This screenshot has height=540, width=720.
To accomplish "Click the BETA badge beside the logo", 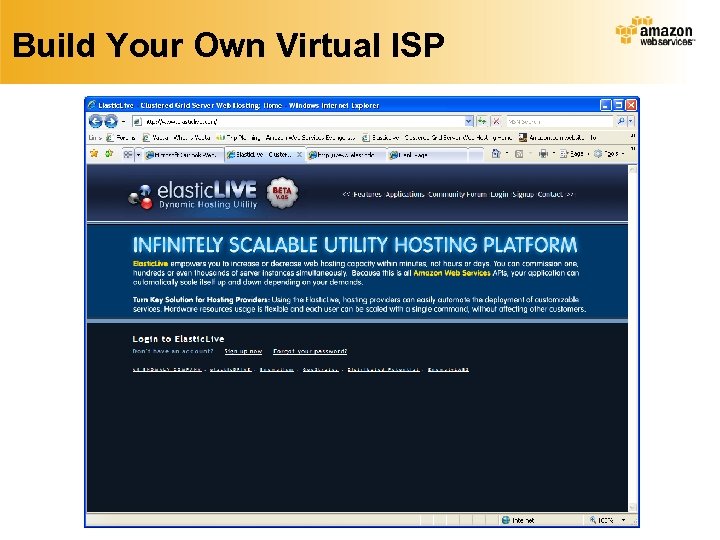I will pyautogui.click(x=281, y=193).
